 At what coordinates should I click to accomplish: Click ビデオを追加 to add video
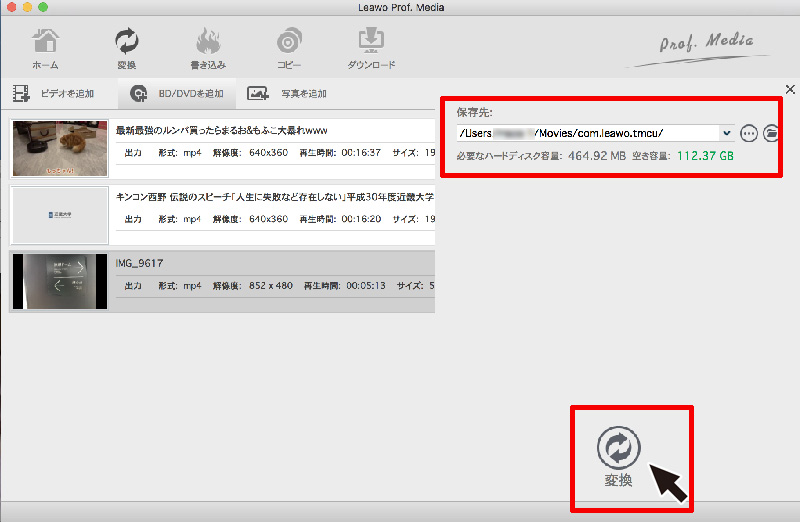click(x=54, y=93)
